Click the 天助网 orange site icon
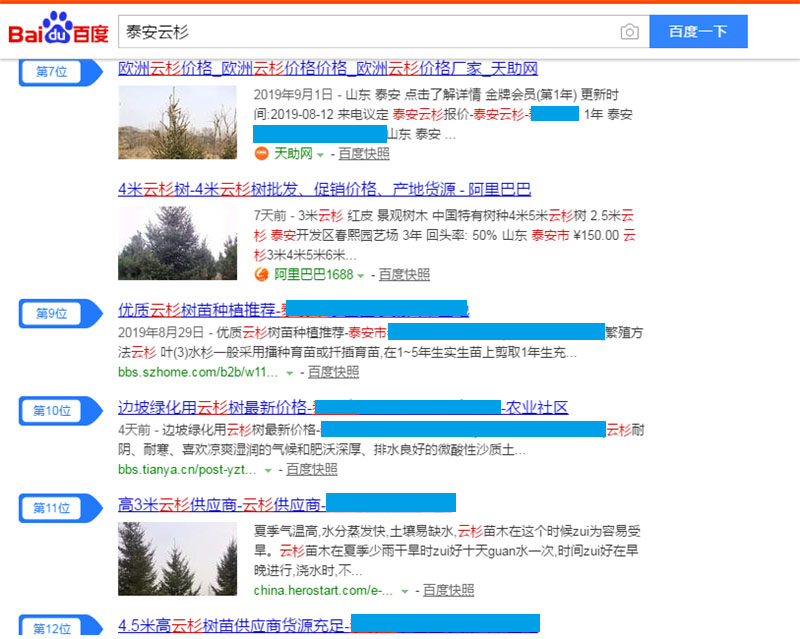The image size is (800, 639). 261,154
